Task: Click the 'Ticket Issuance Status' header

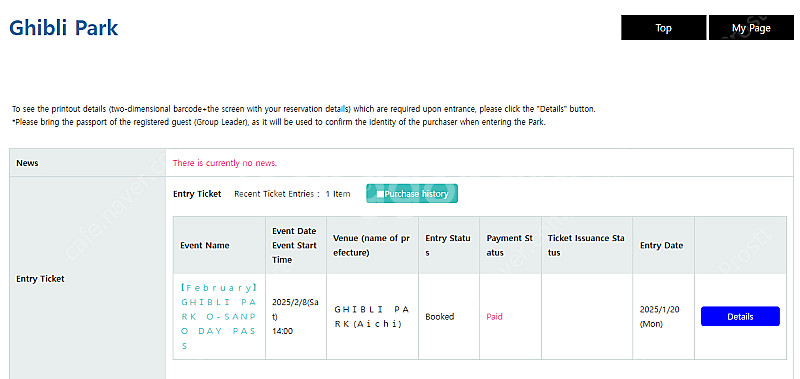Action: 586,245
